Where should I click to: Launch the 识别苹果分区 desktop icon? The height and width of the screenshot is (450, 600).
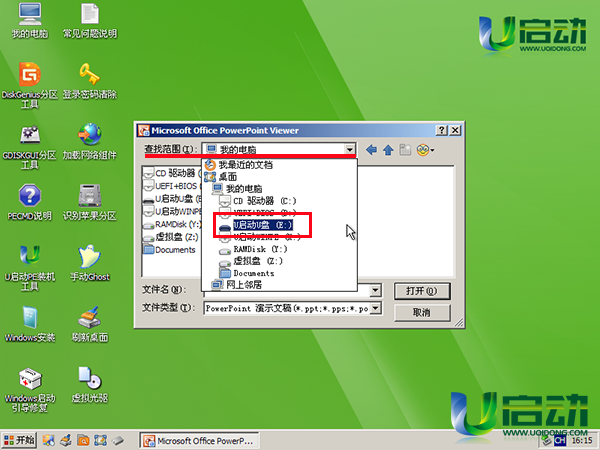(x=90, y=202)
